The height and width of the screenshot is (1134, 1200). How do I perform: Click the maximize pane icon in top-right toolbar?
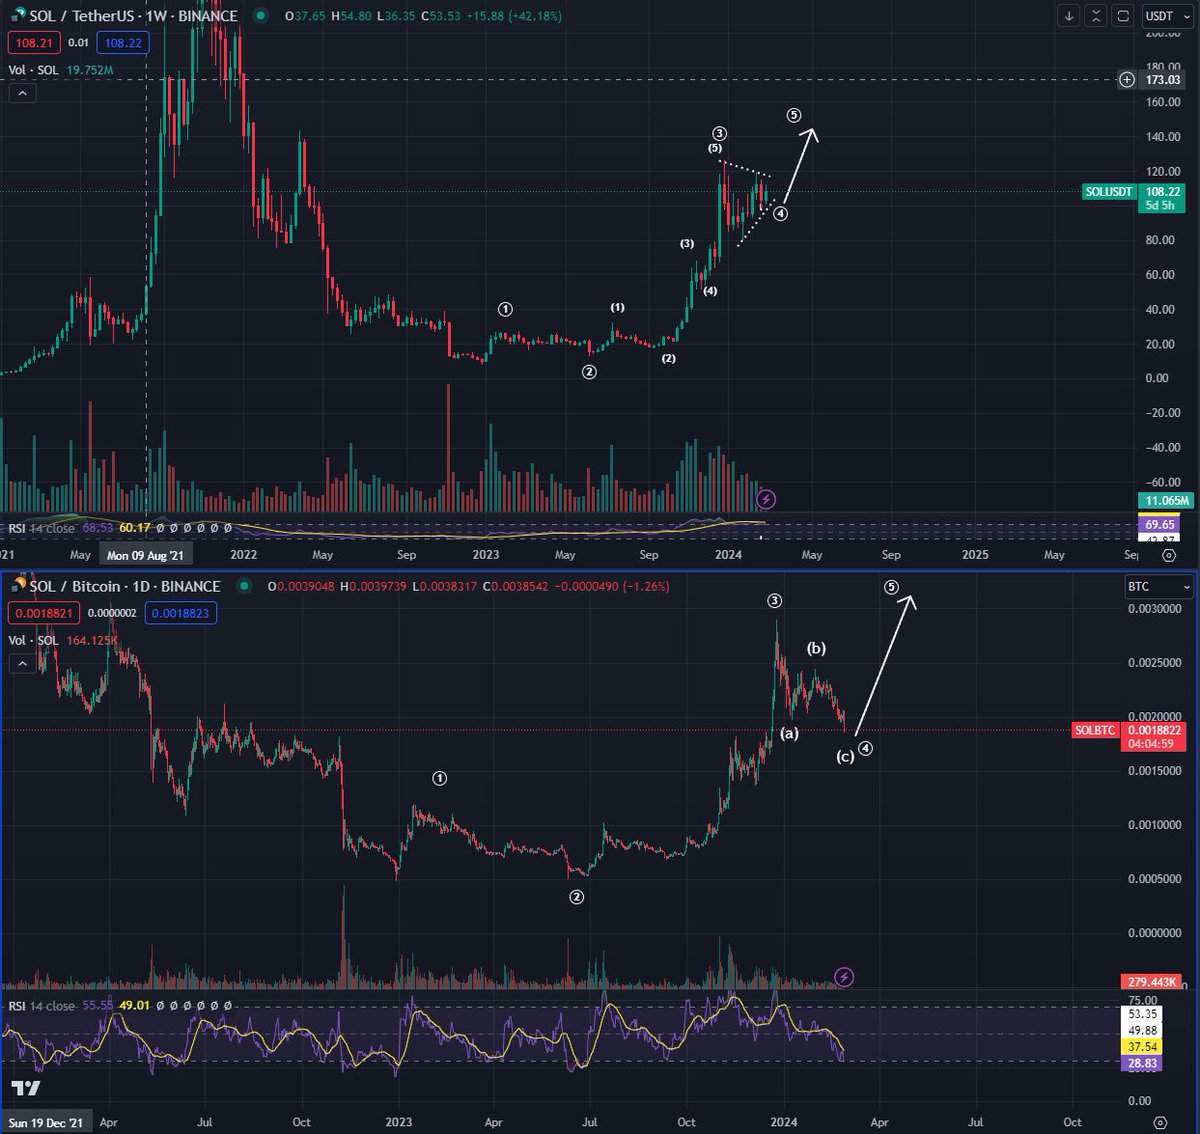click(1121, 15)
